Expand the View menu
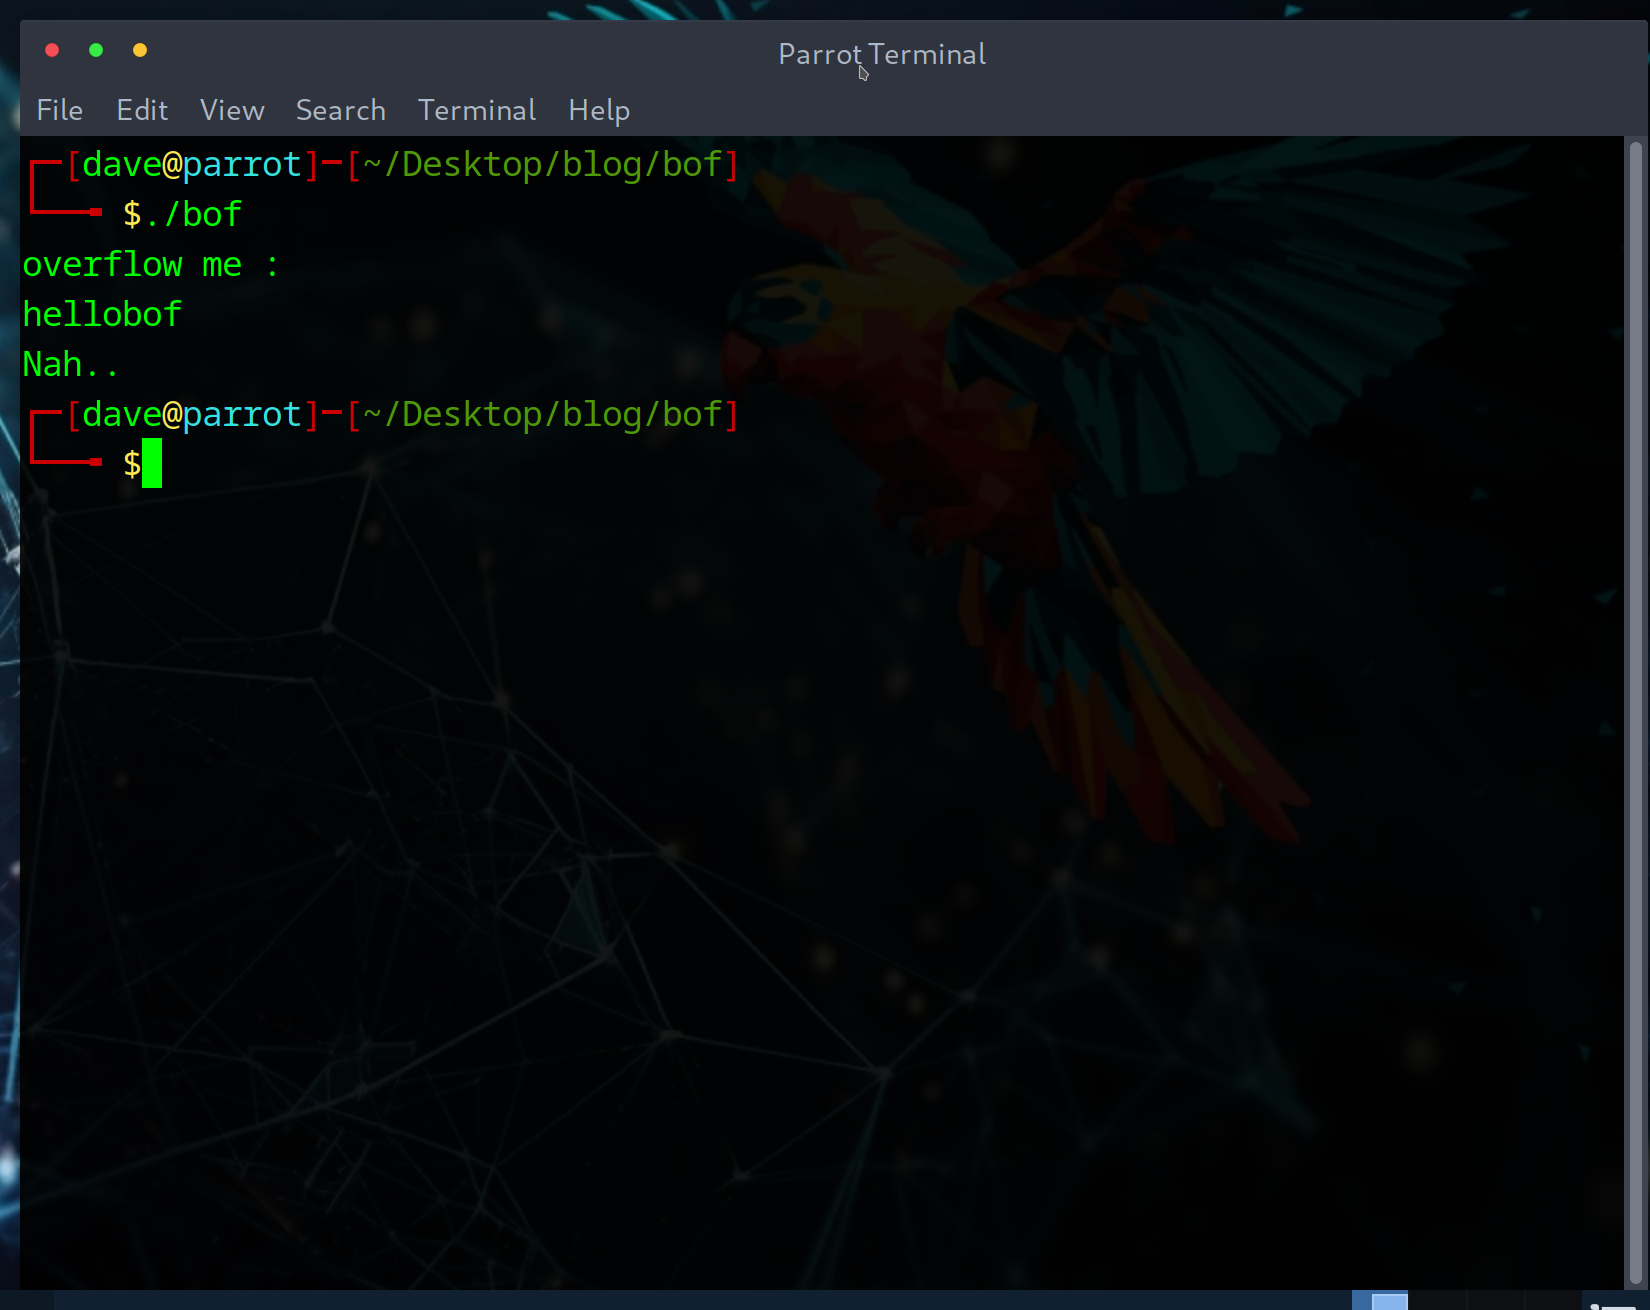The image size is (1650, 1310). click(232, 110)
